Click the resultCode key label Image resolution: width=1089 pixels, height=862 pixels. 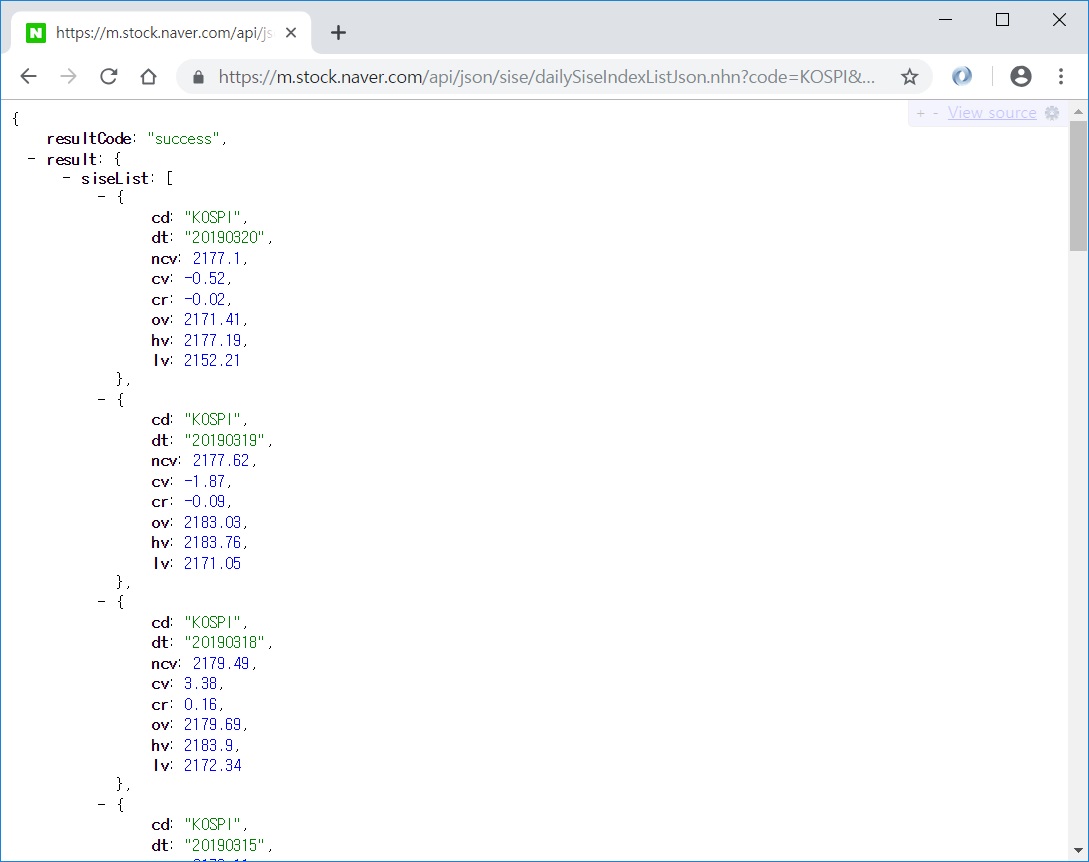(88, 139)
